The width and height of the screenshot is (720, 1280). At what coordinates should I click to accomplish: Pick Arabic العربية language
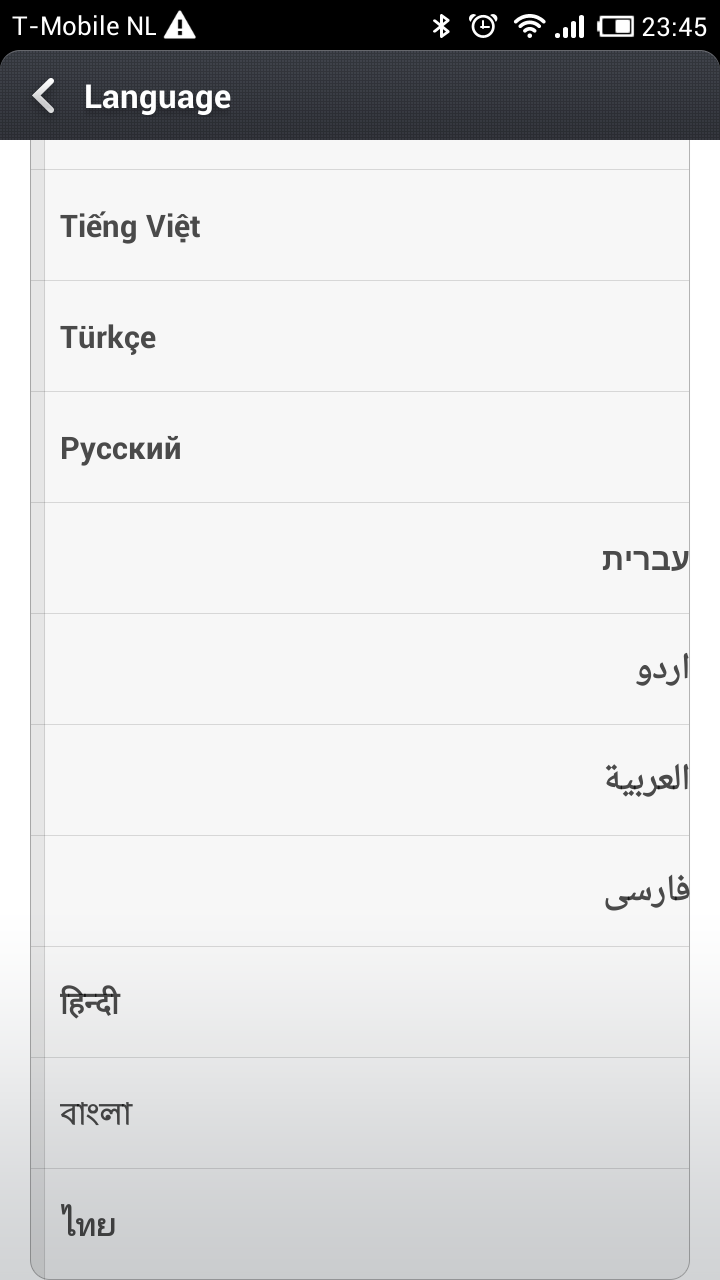point(647,779)
